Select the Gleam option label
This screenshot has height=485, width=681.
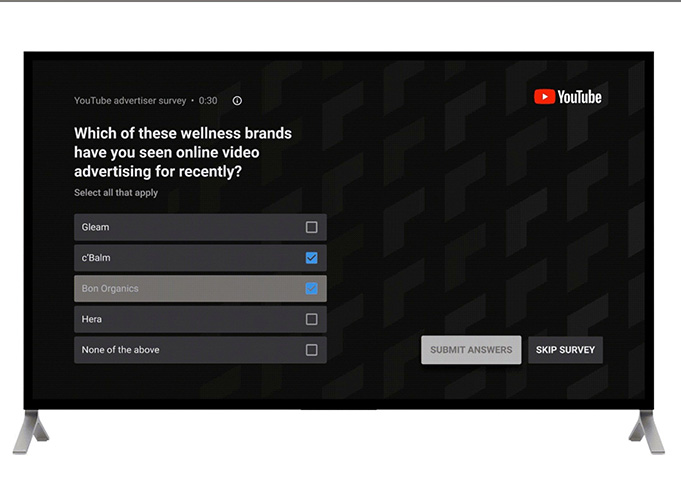(x=96, y=227)
